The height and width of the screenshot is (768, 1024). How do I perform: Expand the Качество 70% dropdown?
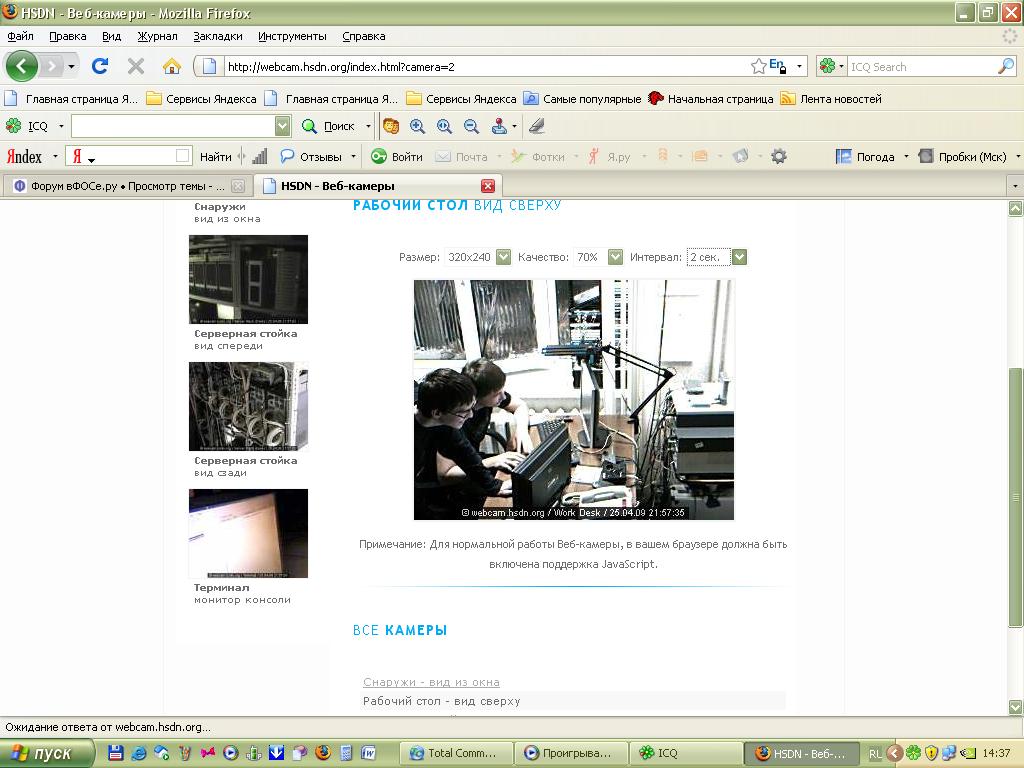pyautogui.click(x=615, y=257)
